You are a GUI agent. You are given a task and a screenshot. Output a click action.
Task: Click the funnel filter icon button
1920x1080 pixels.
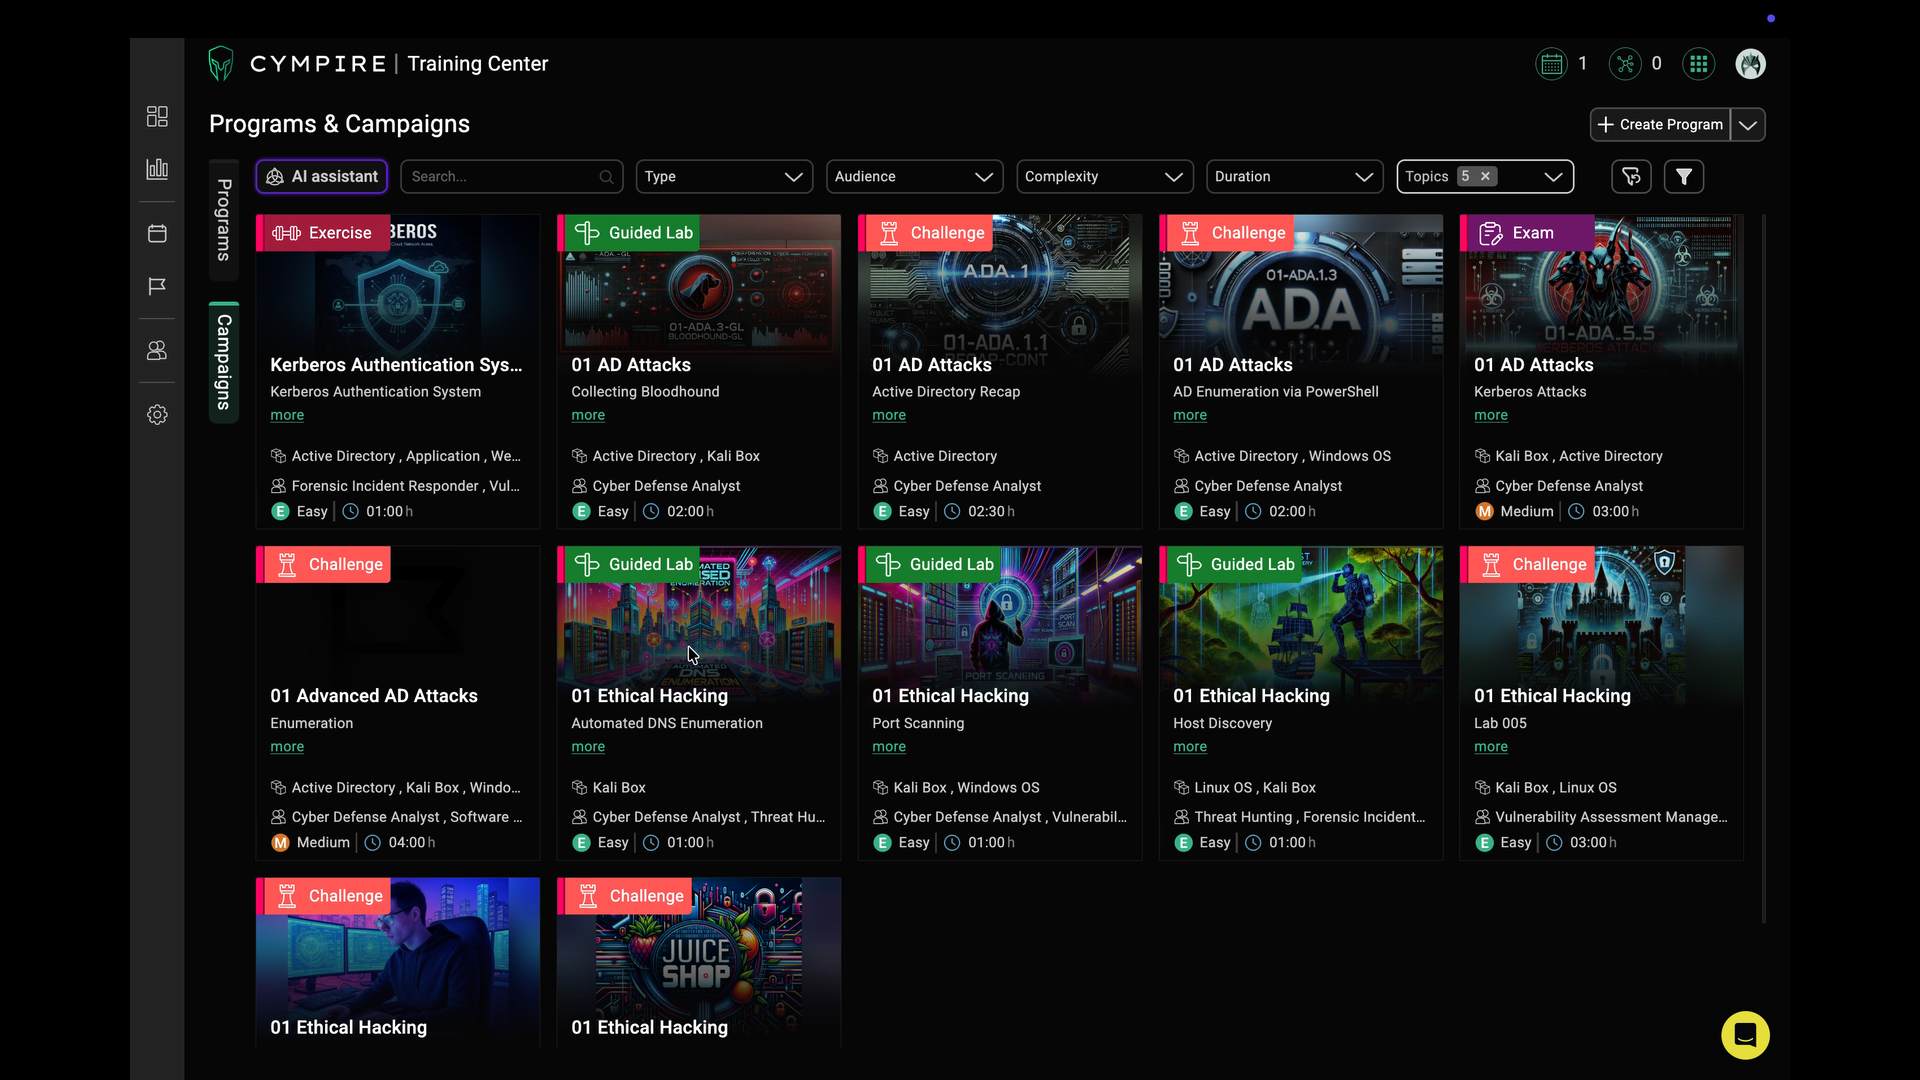1684,177
